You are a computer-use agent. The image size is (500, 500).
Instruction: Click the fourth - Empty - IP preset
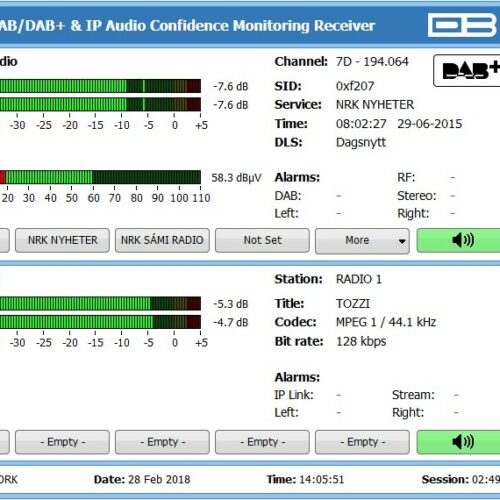(x=362, y=442)
